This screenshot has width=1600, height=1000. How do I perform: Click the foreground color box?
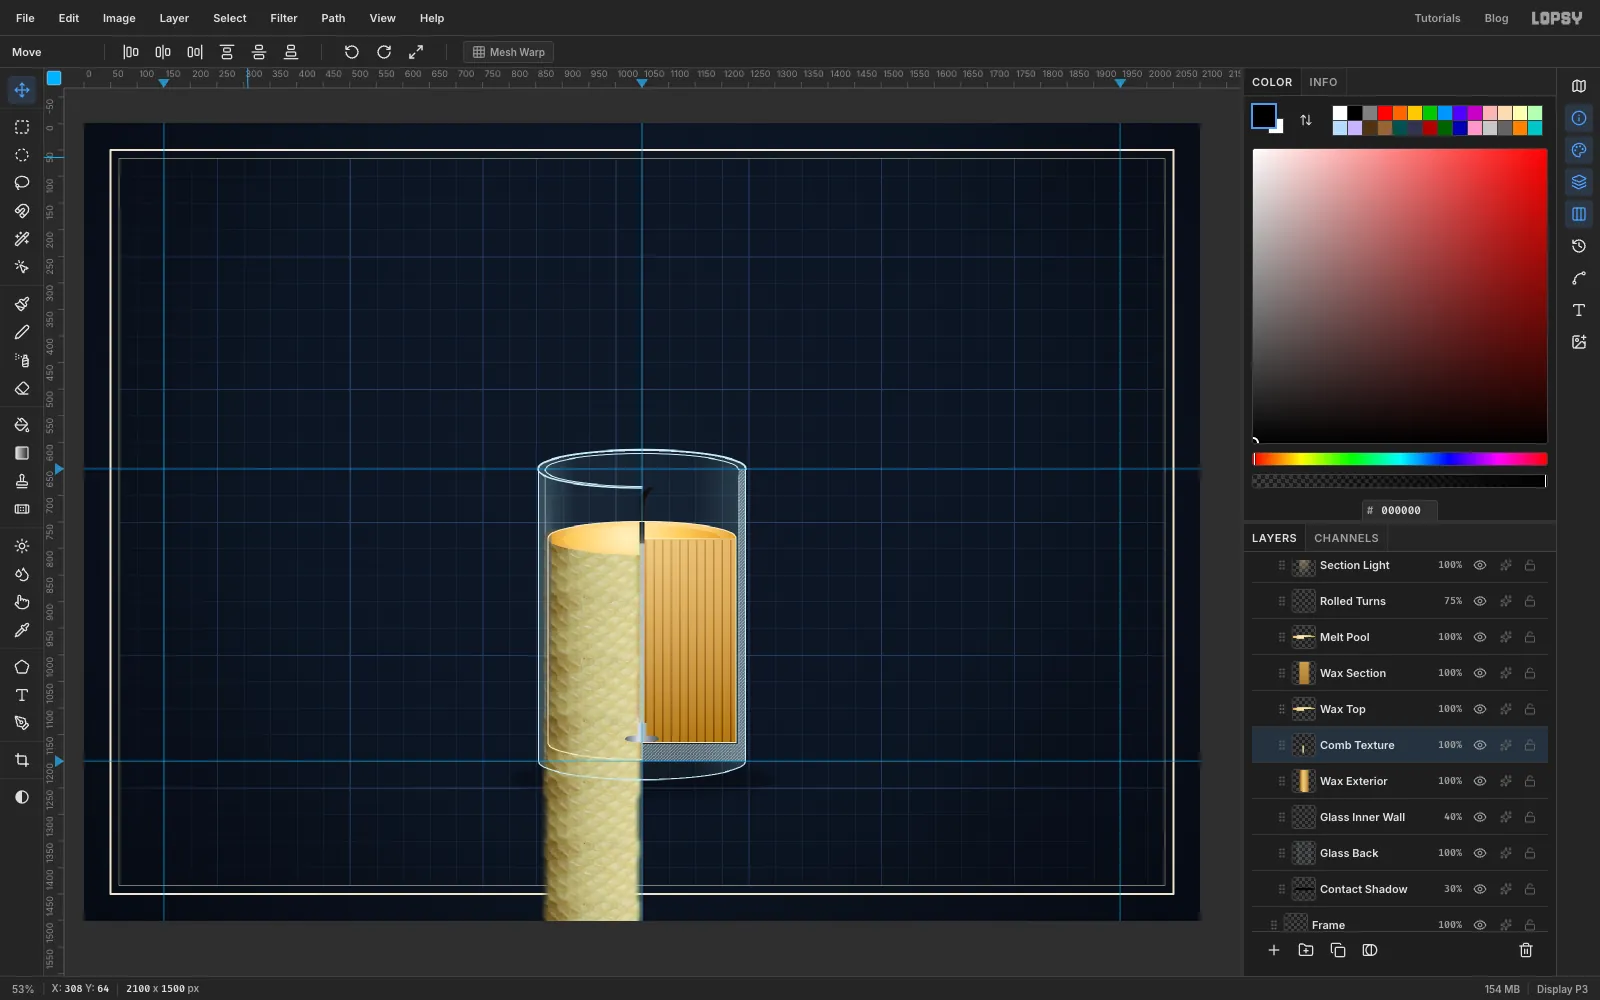1264,116
